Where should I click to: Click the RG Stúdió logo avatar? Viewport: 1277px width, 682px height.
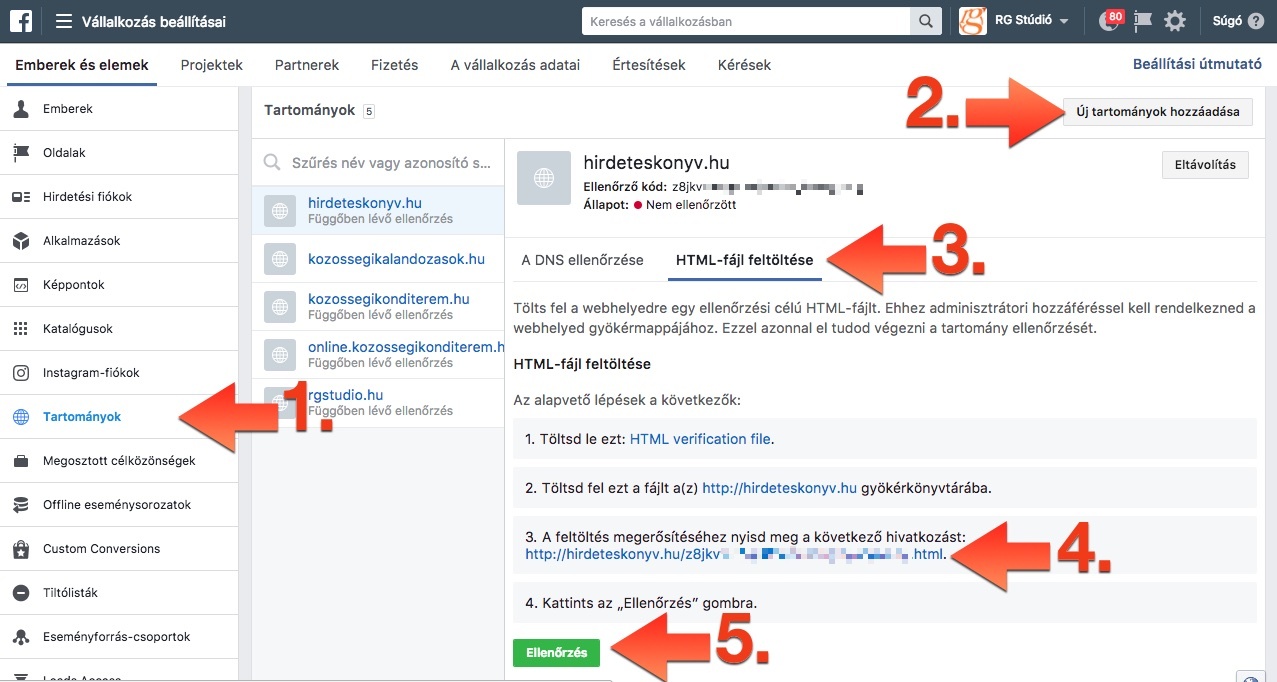972,21
